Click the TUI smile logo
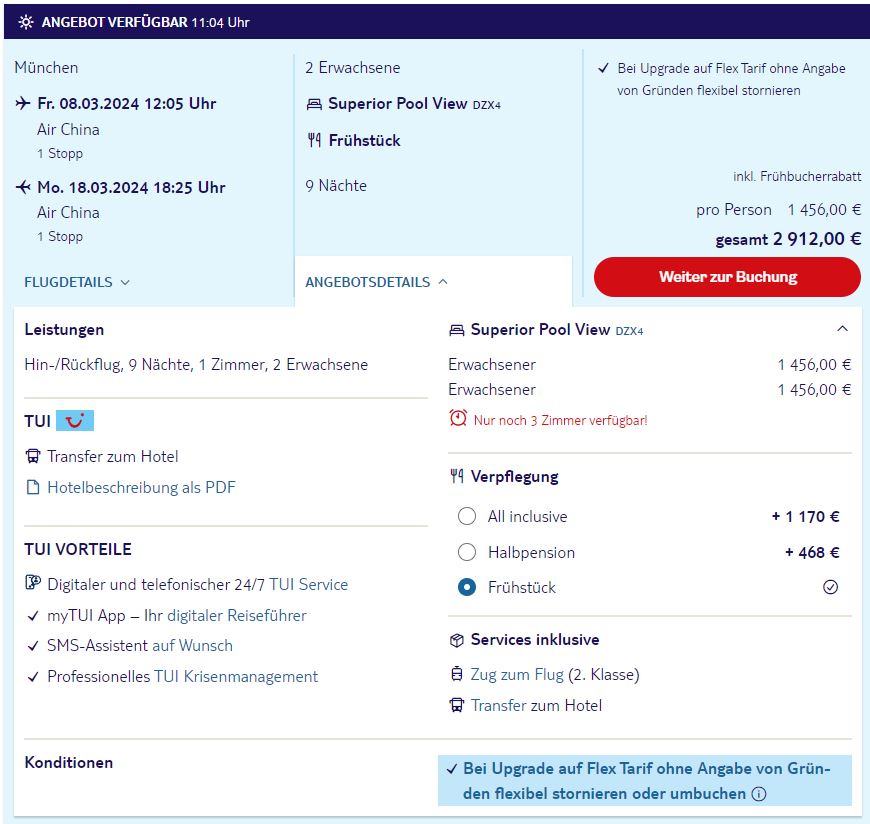Viewport: 870px width, 824px height. pyautogui.click(x=75, y=421)
